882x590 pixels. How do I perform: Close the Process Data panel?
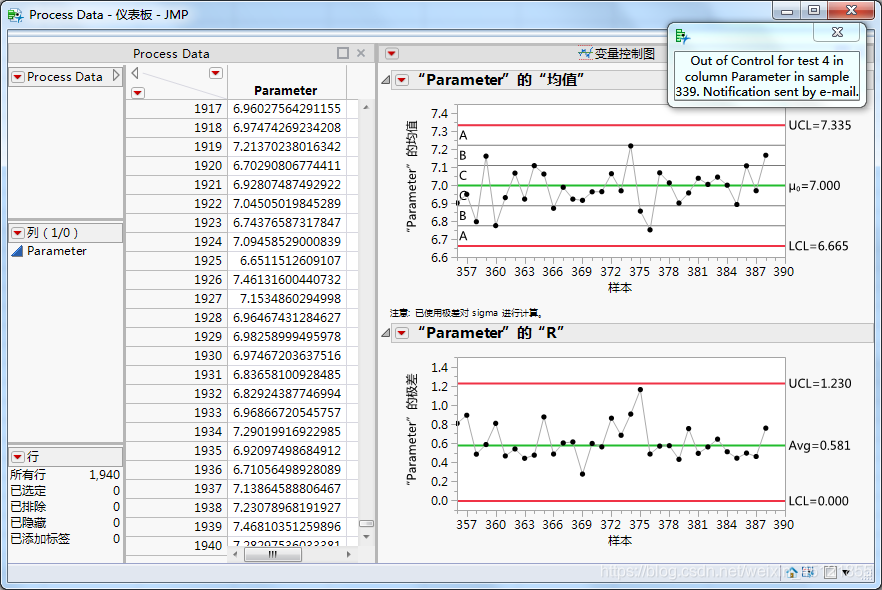361,53
